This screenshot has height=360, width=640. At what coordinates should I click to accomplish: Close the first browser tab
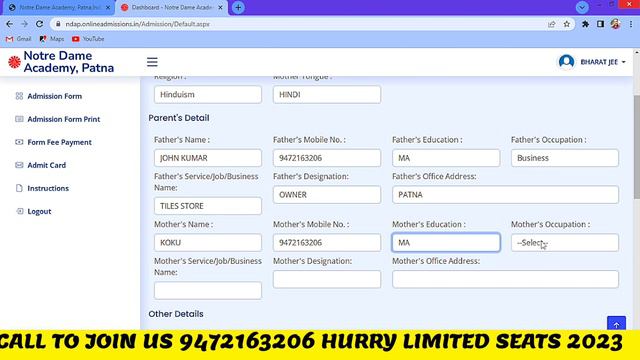pos(108,7)
